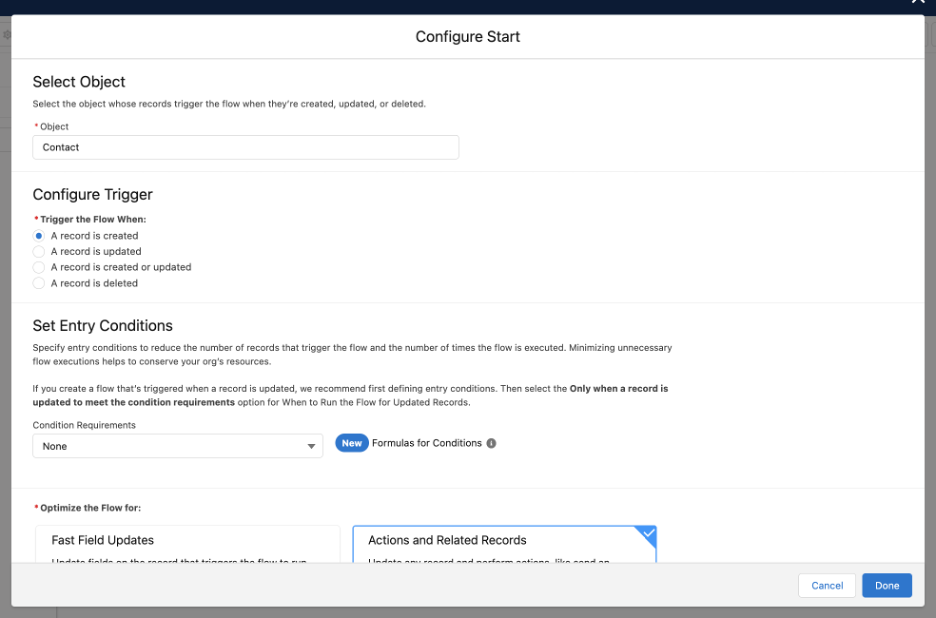Select the 'A record is created' trigger option
The image size is (936, 618).
pos(37,235)
